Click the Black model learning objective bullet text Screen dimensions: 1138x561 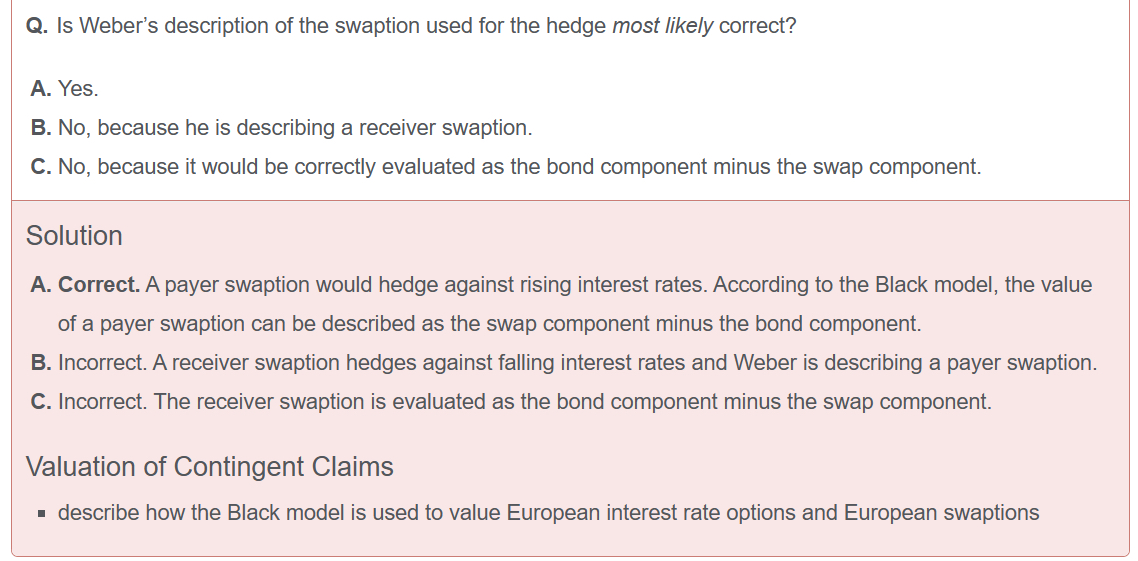[x=548, y=513]
